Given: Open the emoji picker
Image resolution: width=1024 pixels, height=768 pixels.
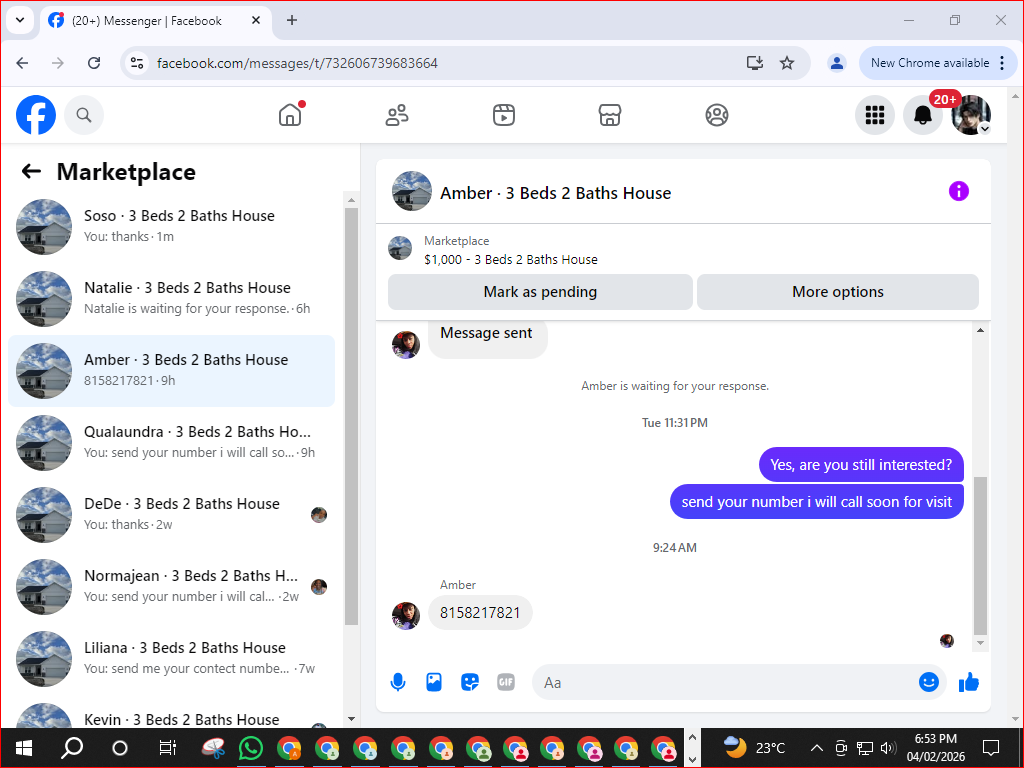Looking at the screenshot, I should (x=929, y=682).
